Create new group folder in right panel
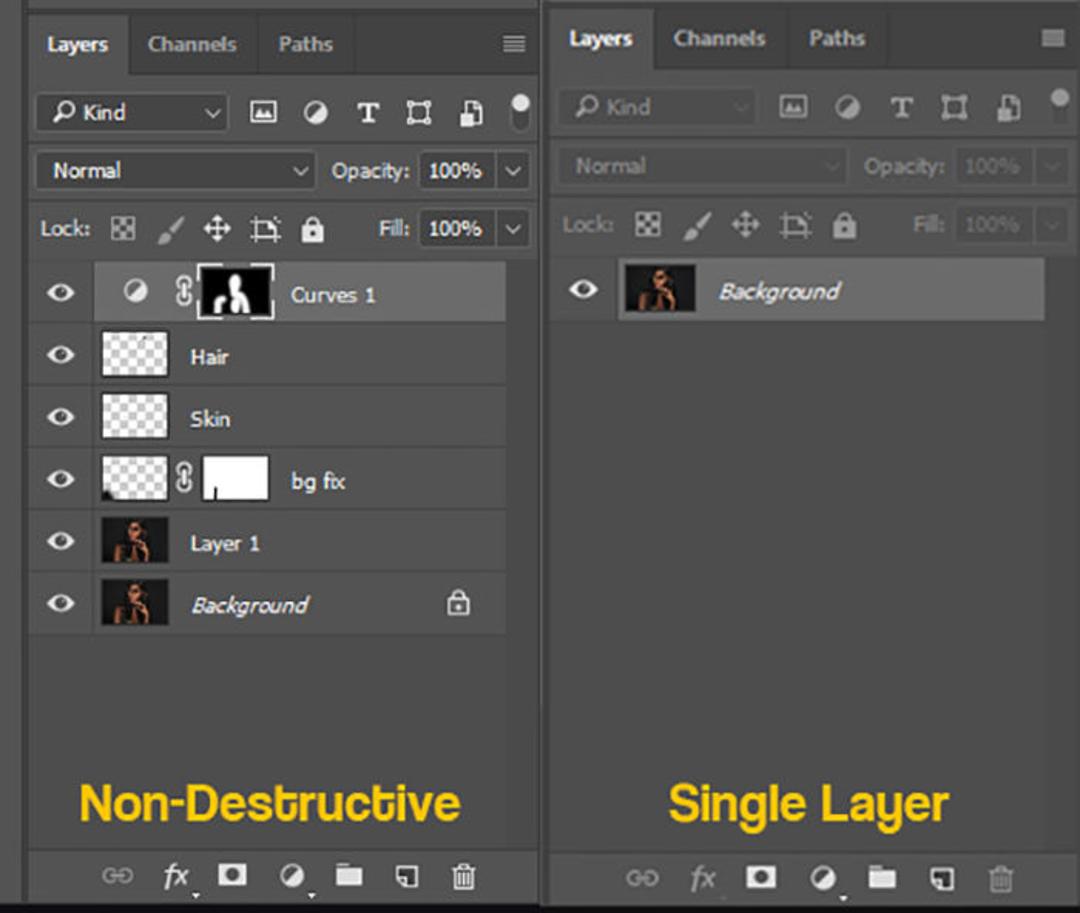 point(882,877)
